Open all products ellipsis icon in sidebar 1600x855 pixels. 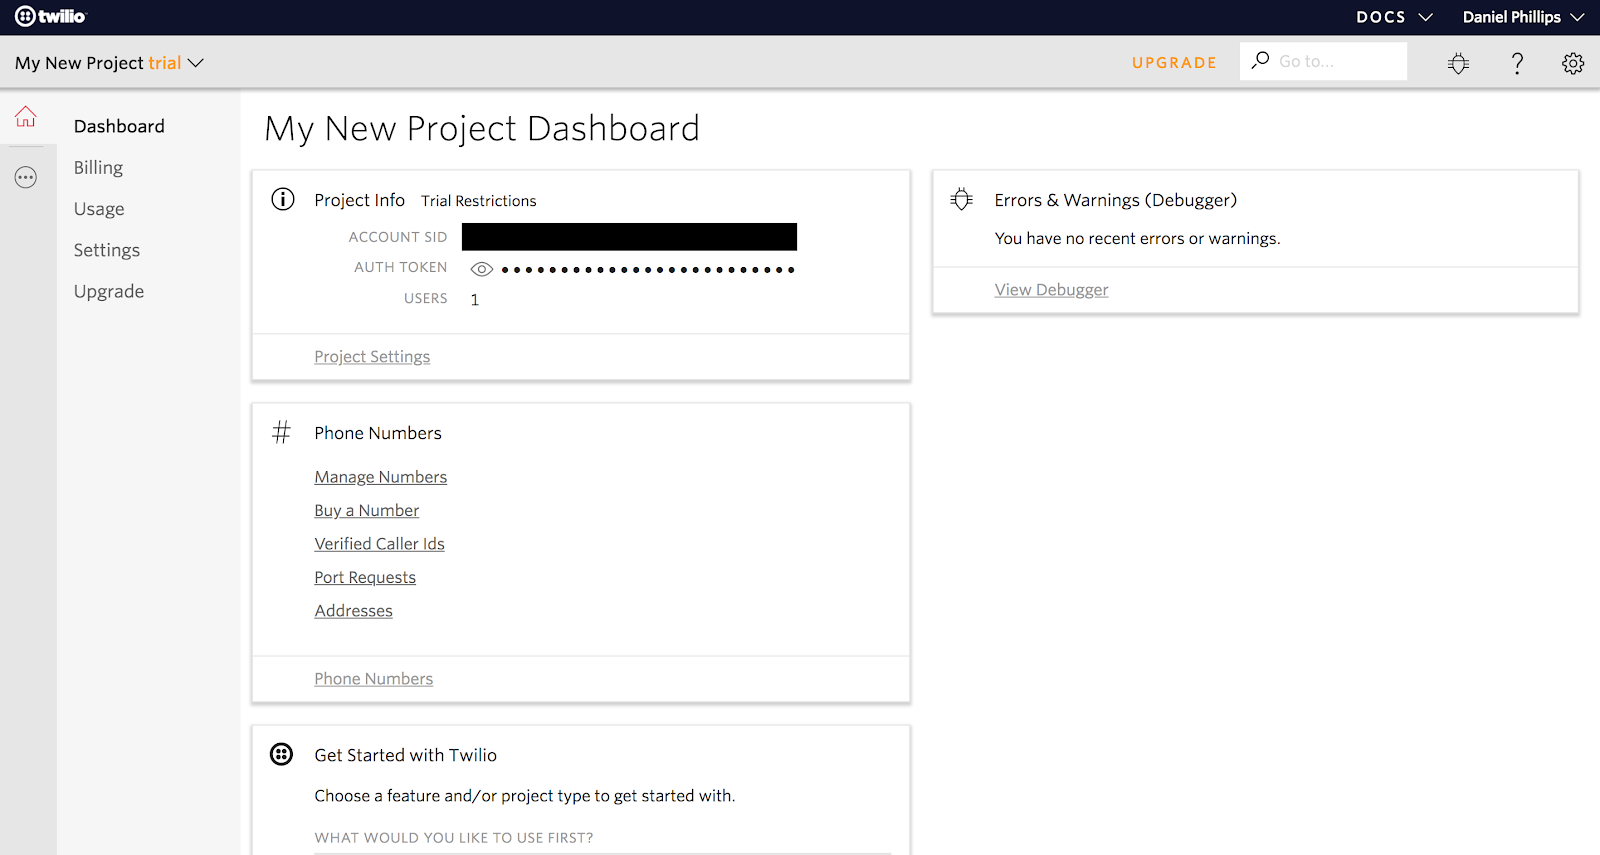click(26, 178)
